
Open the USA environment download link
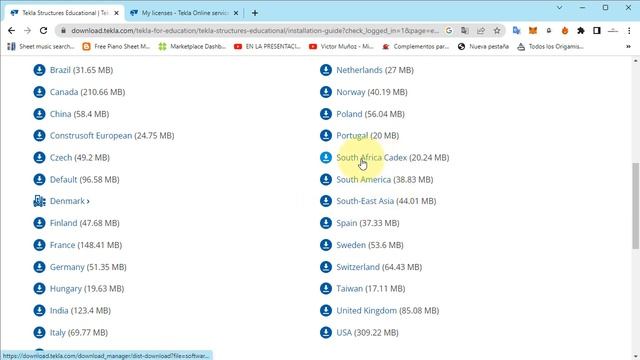point(344,333)
